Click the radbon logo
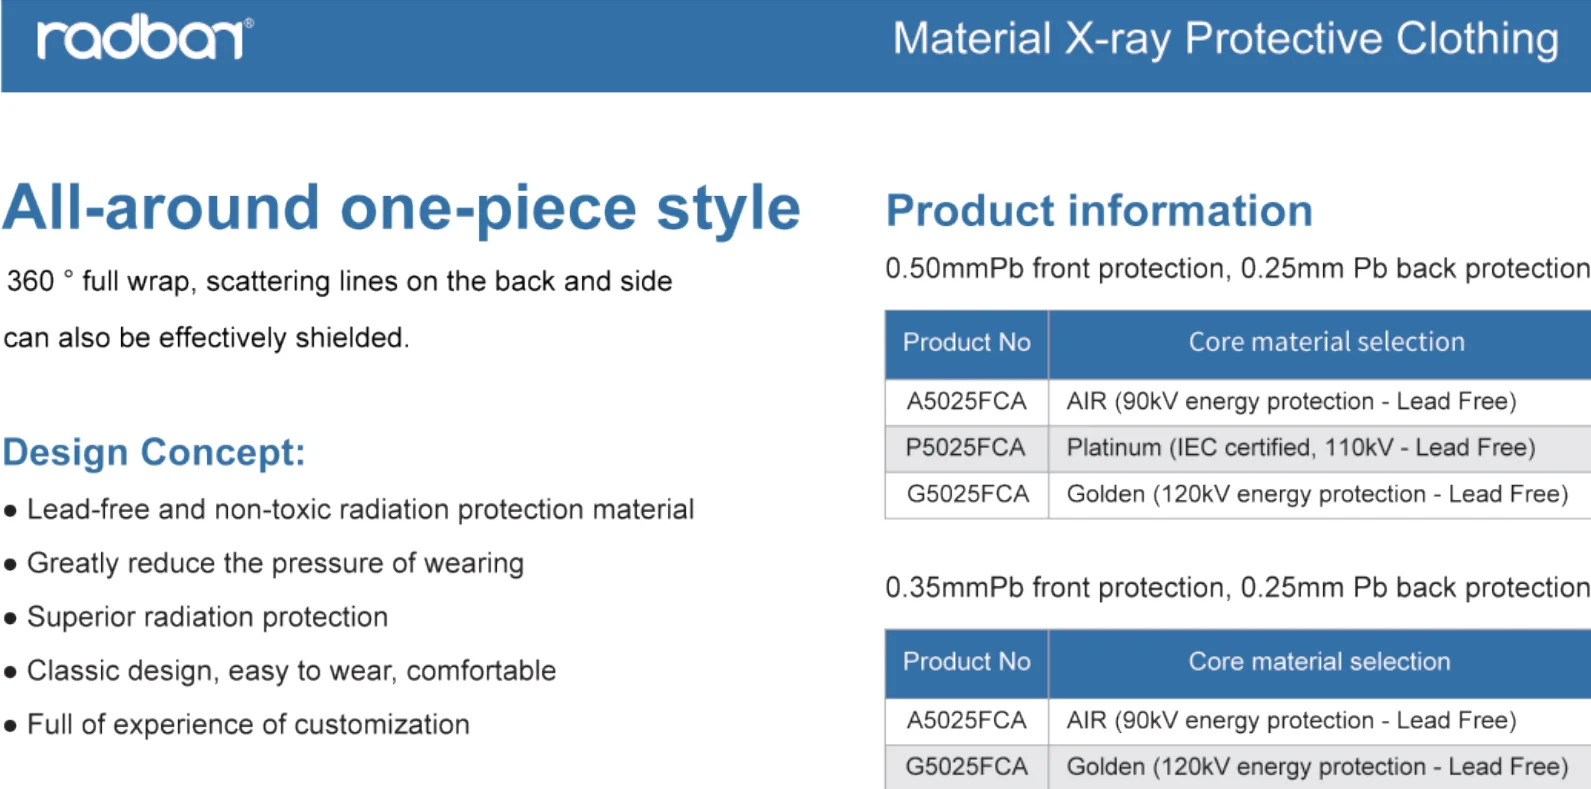Viewport: 1591px width, 789px height. 145,39
